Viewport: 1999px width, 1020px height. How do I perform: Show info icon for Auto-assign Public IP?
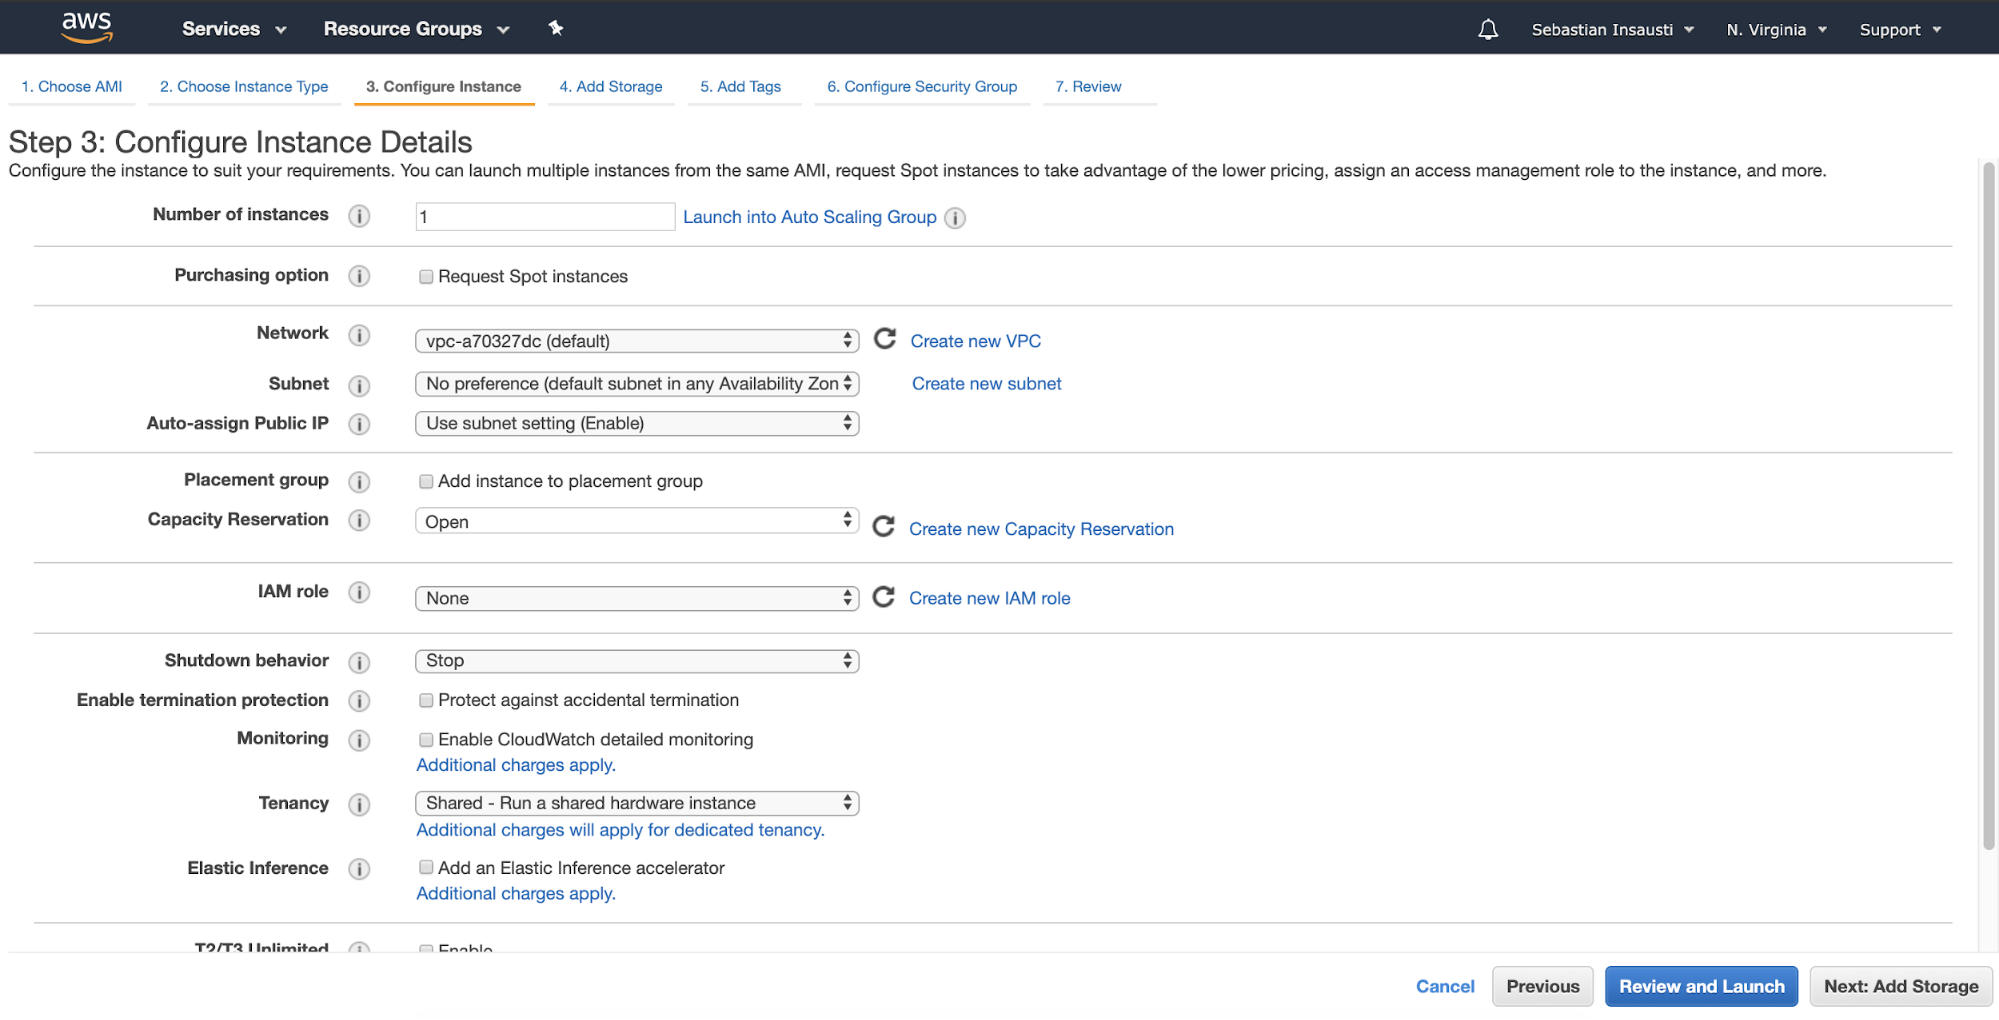coord(359,424)
